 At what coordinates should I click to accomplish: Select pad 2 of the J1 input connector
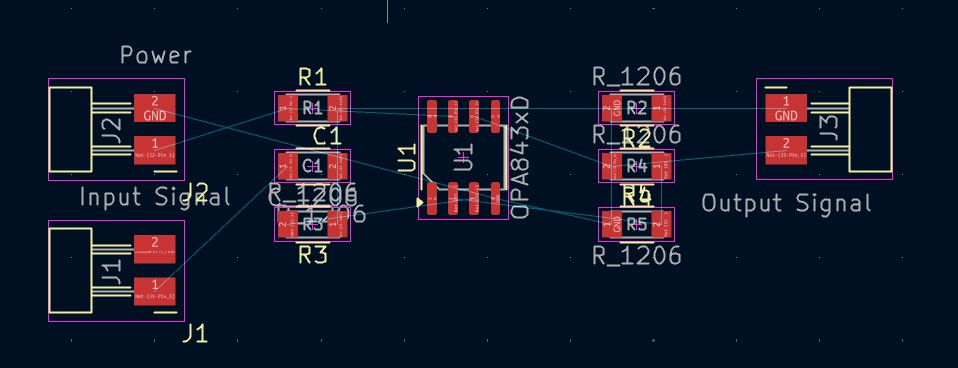click(155, 249)
